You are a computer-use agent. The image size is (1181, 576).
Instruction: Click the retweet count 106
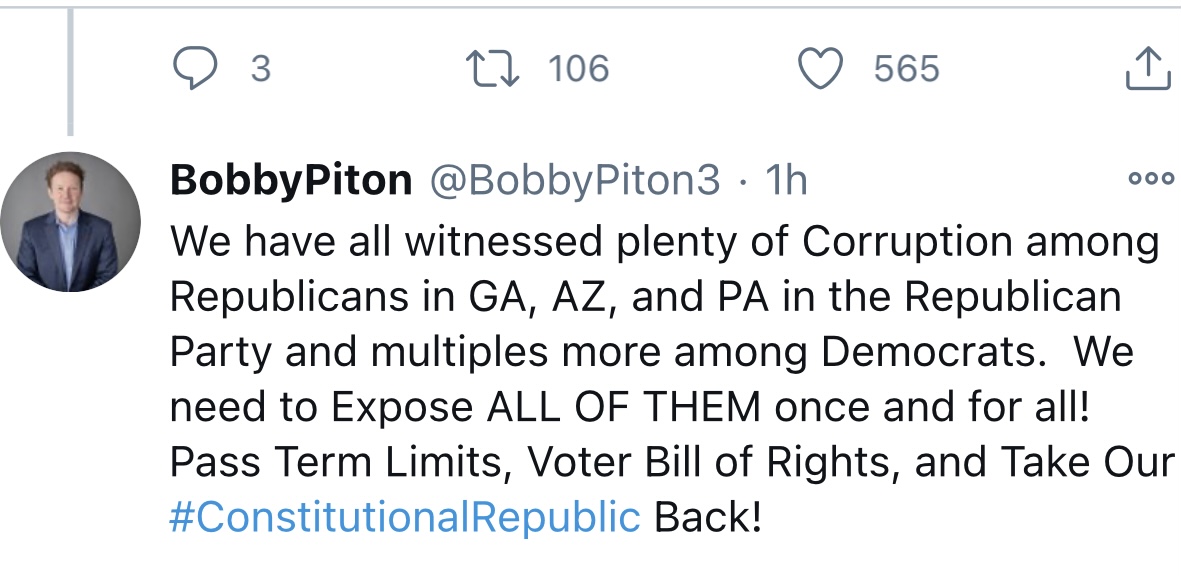tap(578, 69)
